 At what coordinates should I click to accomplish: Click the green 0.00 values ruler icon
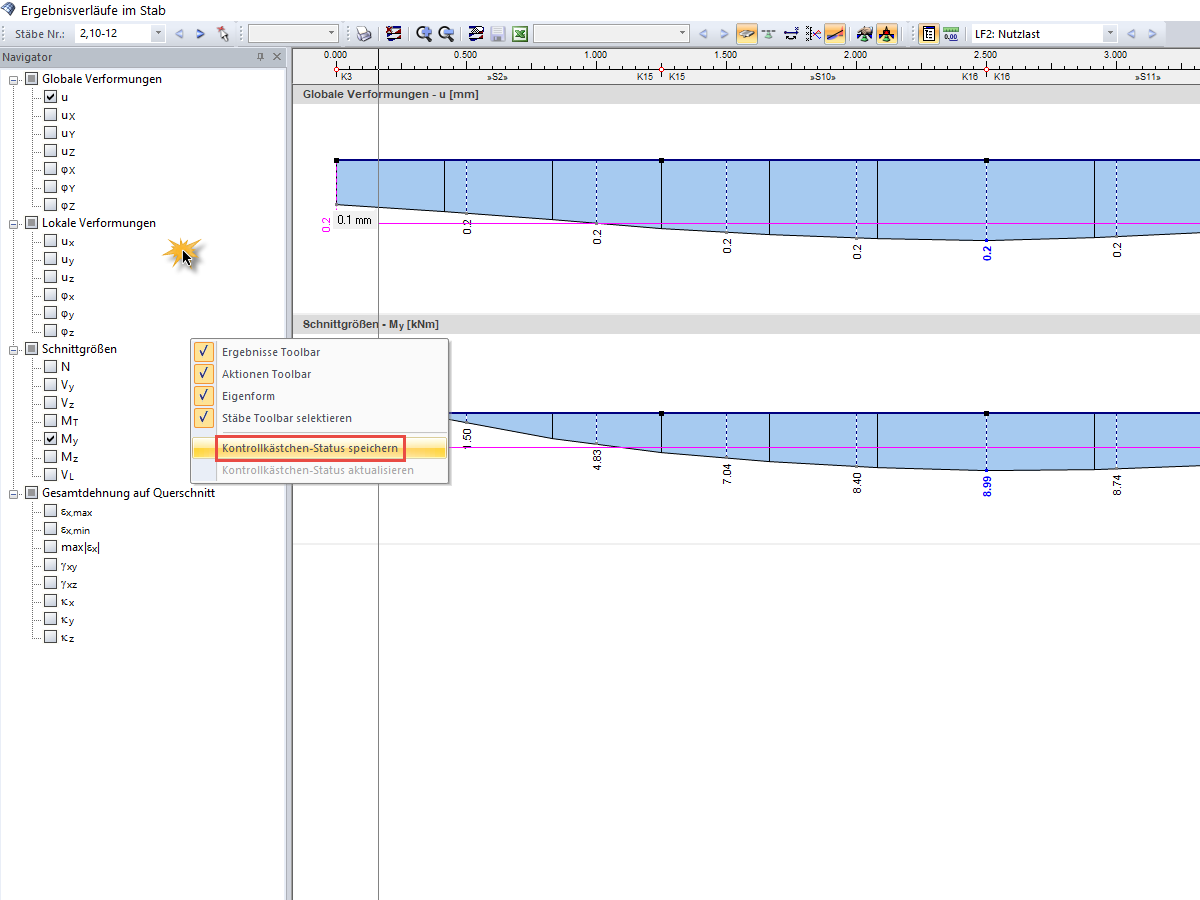952,34
